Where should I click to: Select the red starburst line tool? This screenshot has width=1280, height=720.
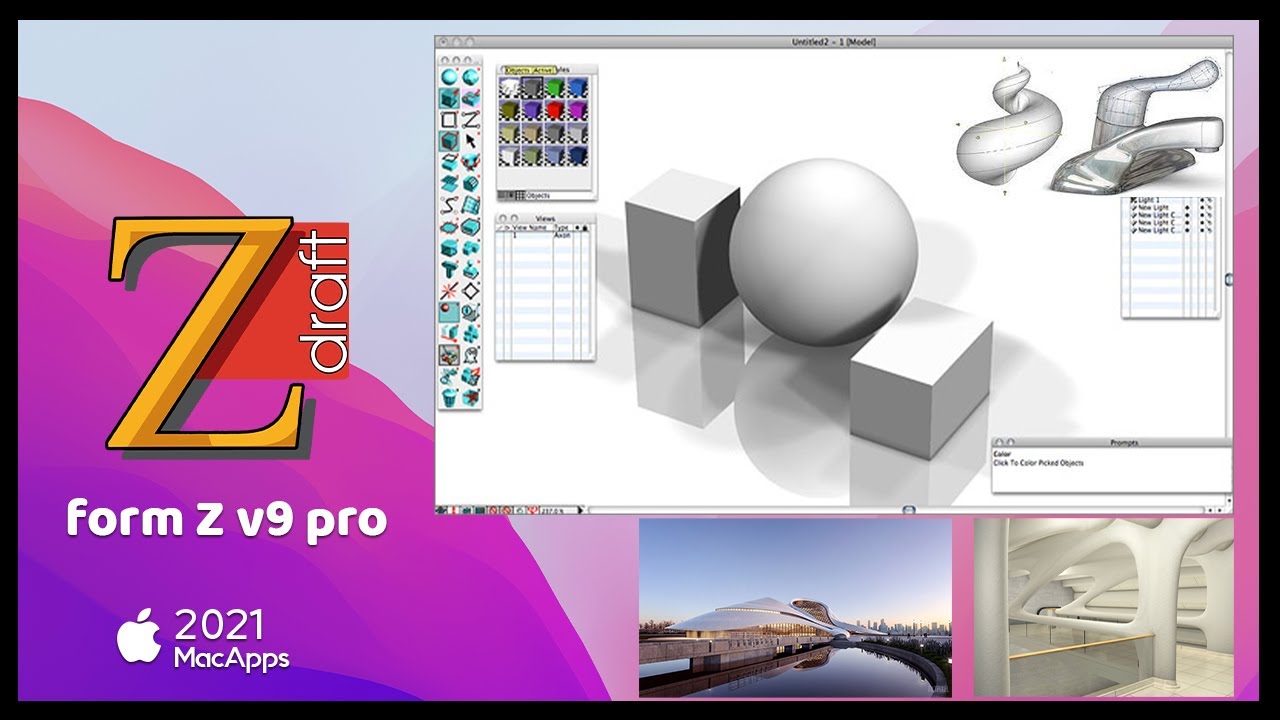[x=449, y=289]
